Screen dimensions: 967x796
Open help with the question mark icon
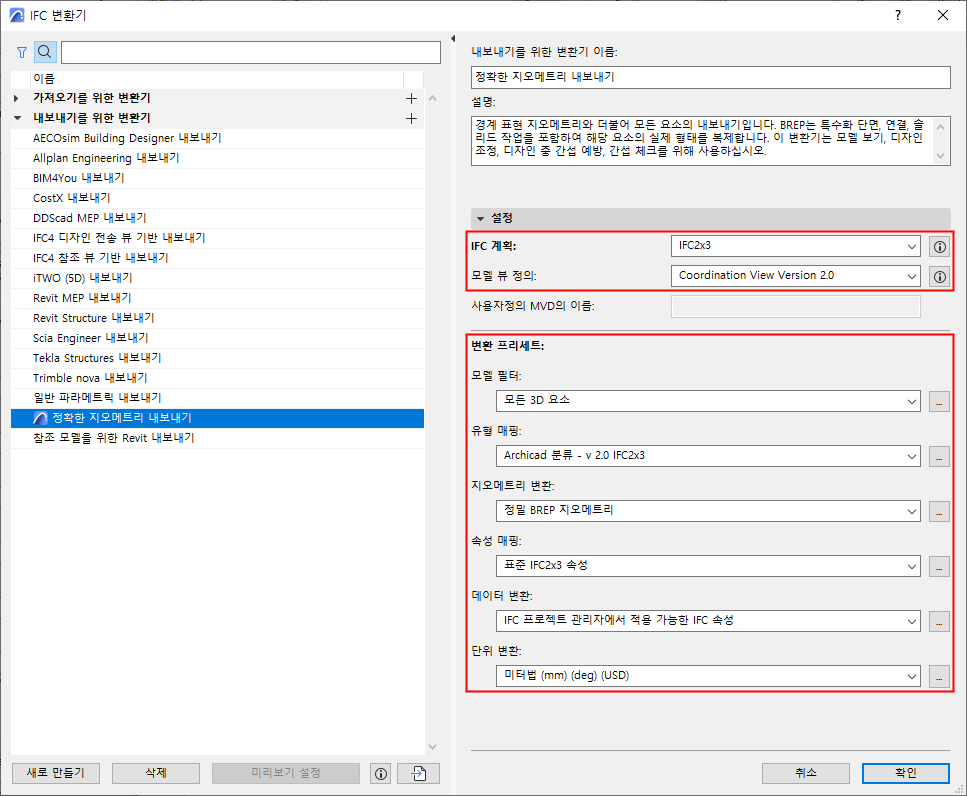897,15
